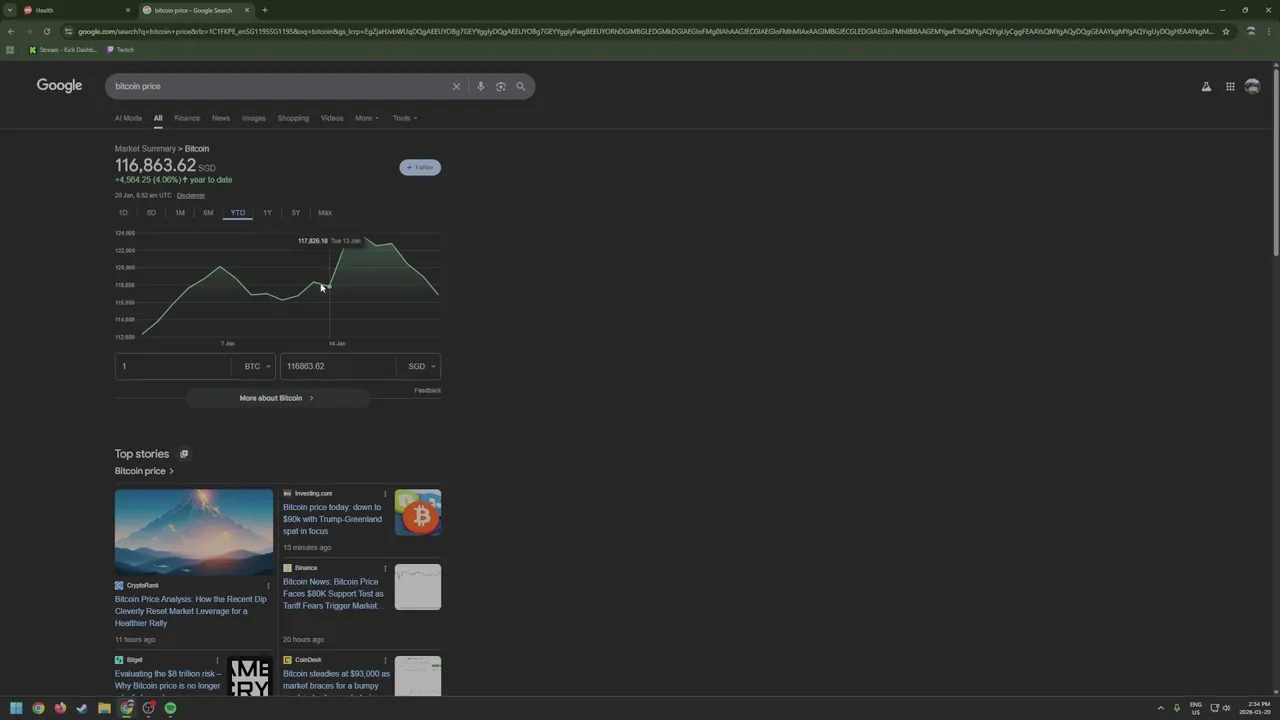Show the 5D chart range
1280x720 pixels.
point(151,213)
